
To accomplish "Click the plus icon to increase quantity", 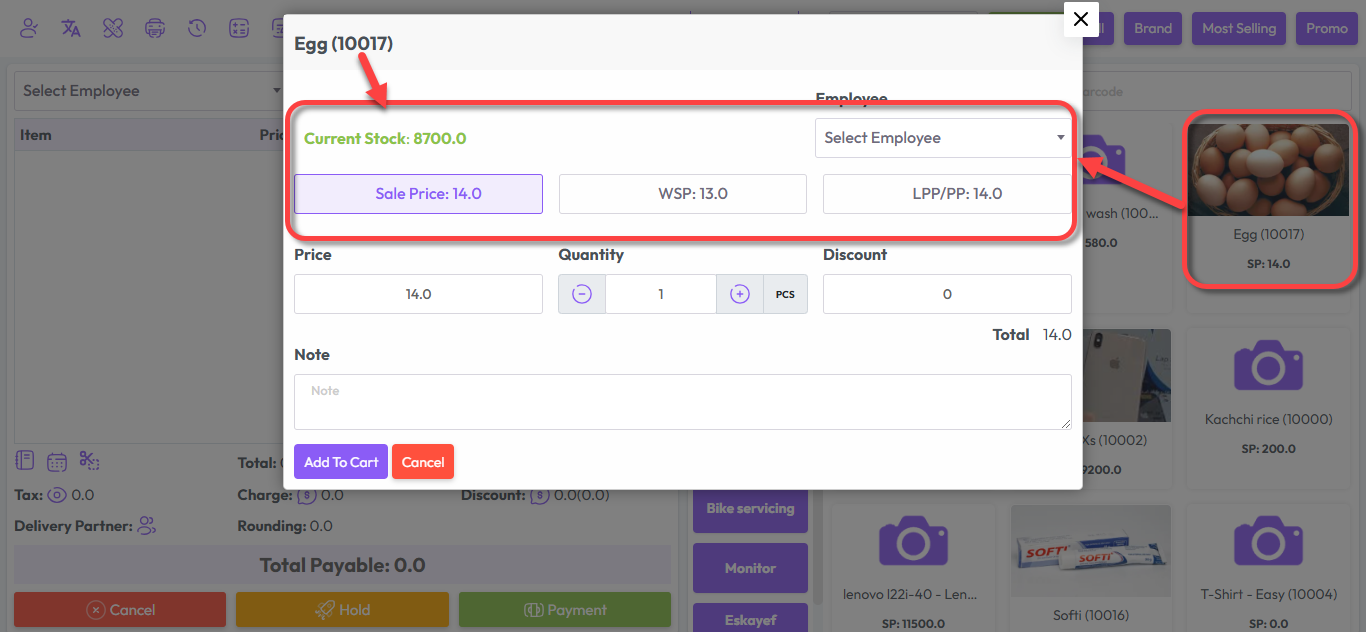I will coord(740,294).
